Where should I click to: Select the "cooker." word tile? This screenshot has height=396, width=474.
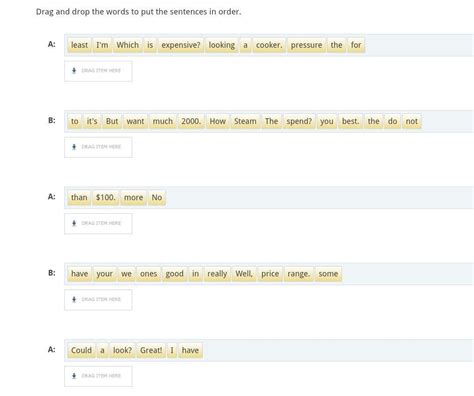pos(269,45)
